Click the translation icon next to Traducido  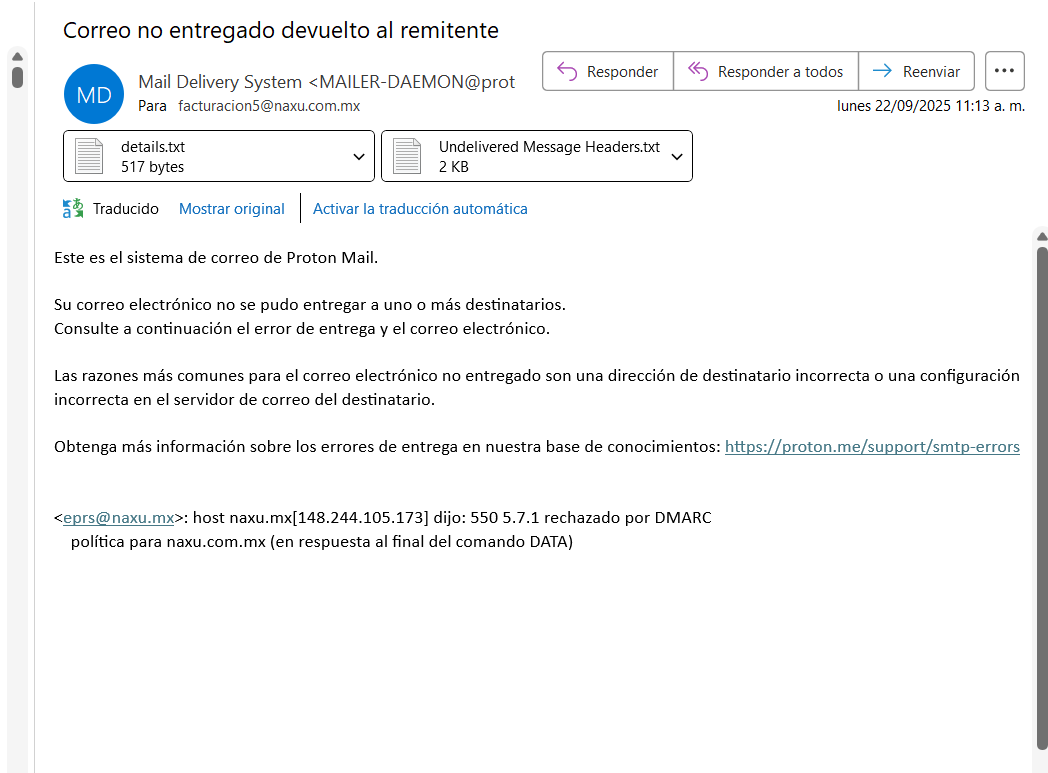click(x=73, y=209)
